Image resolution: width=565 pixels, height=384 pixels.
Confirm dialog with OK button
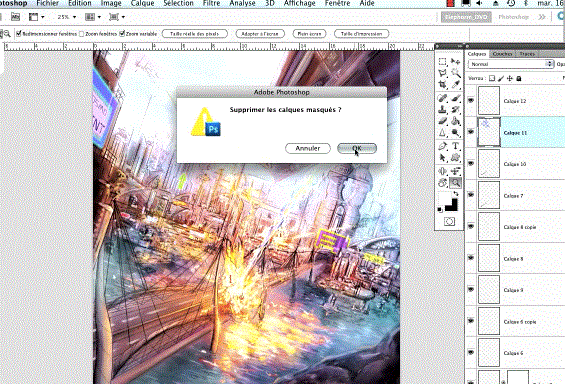[357, 148]
